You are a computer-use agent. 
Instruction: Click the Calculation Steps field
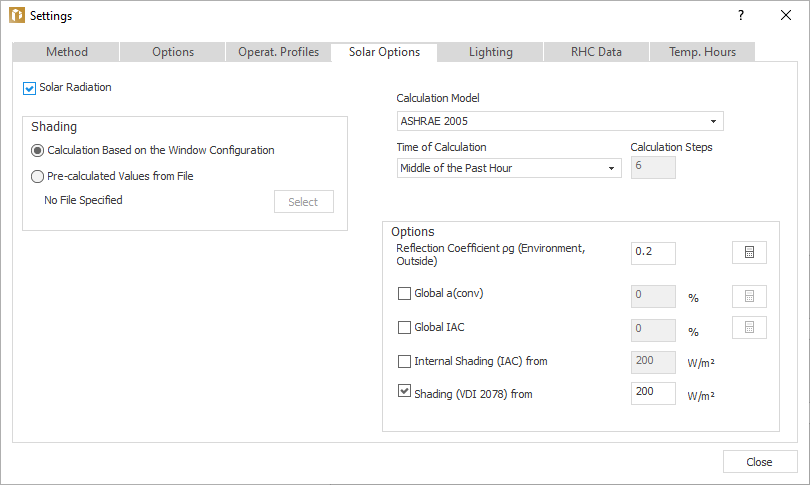653,167
